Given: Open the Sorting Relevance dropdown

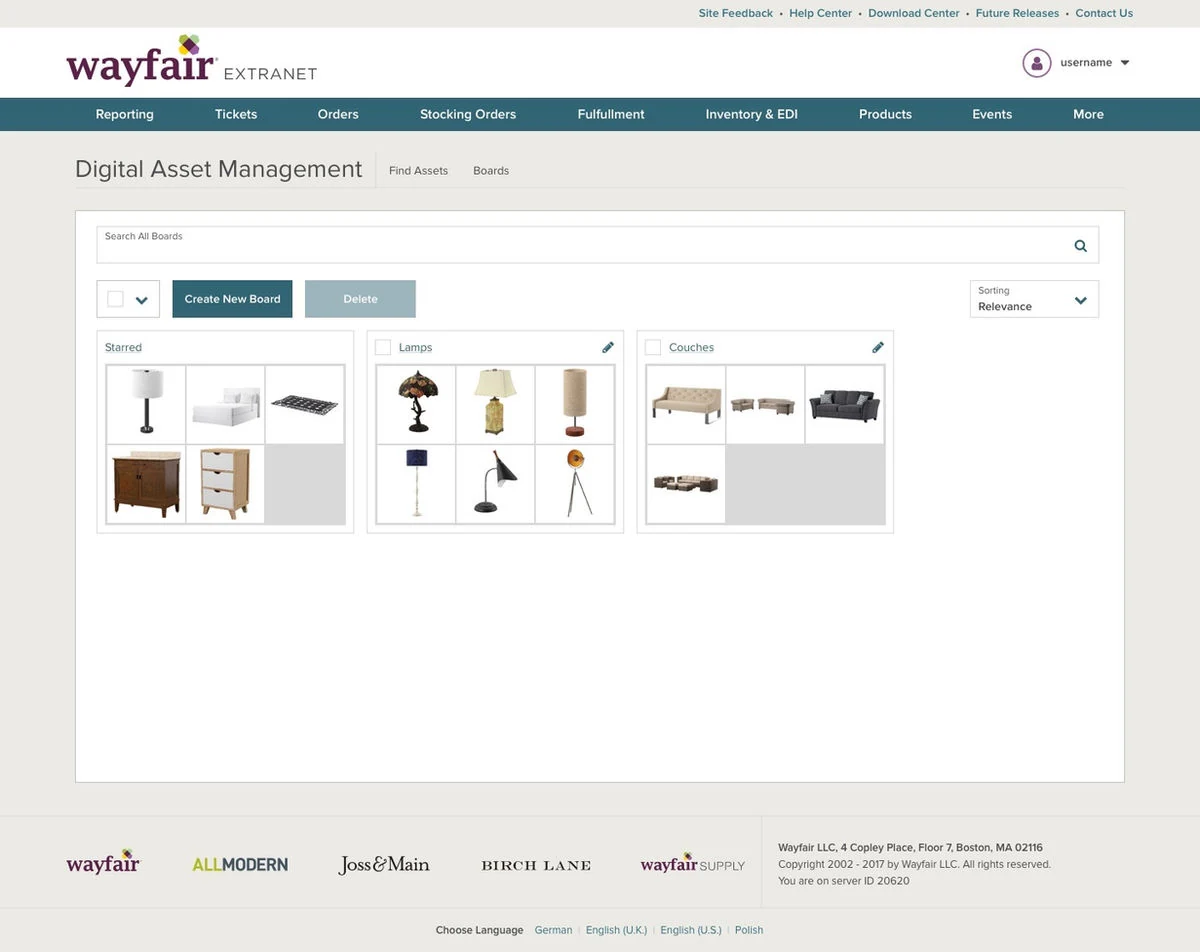Looking at the screenshot, I should 1034,299.
